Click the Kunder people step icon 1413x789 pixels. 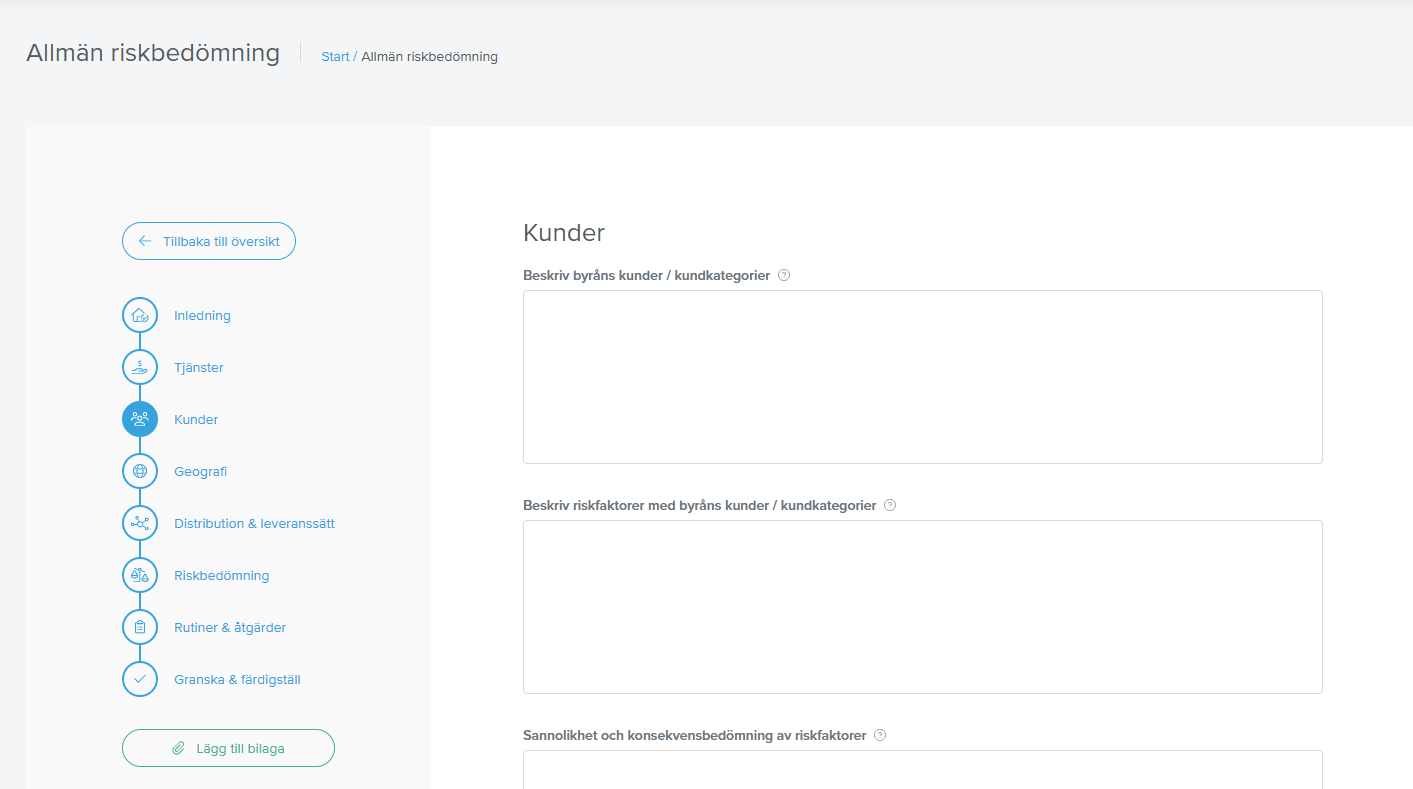pos(140,419)
